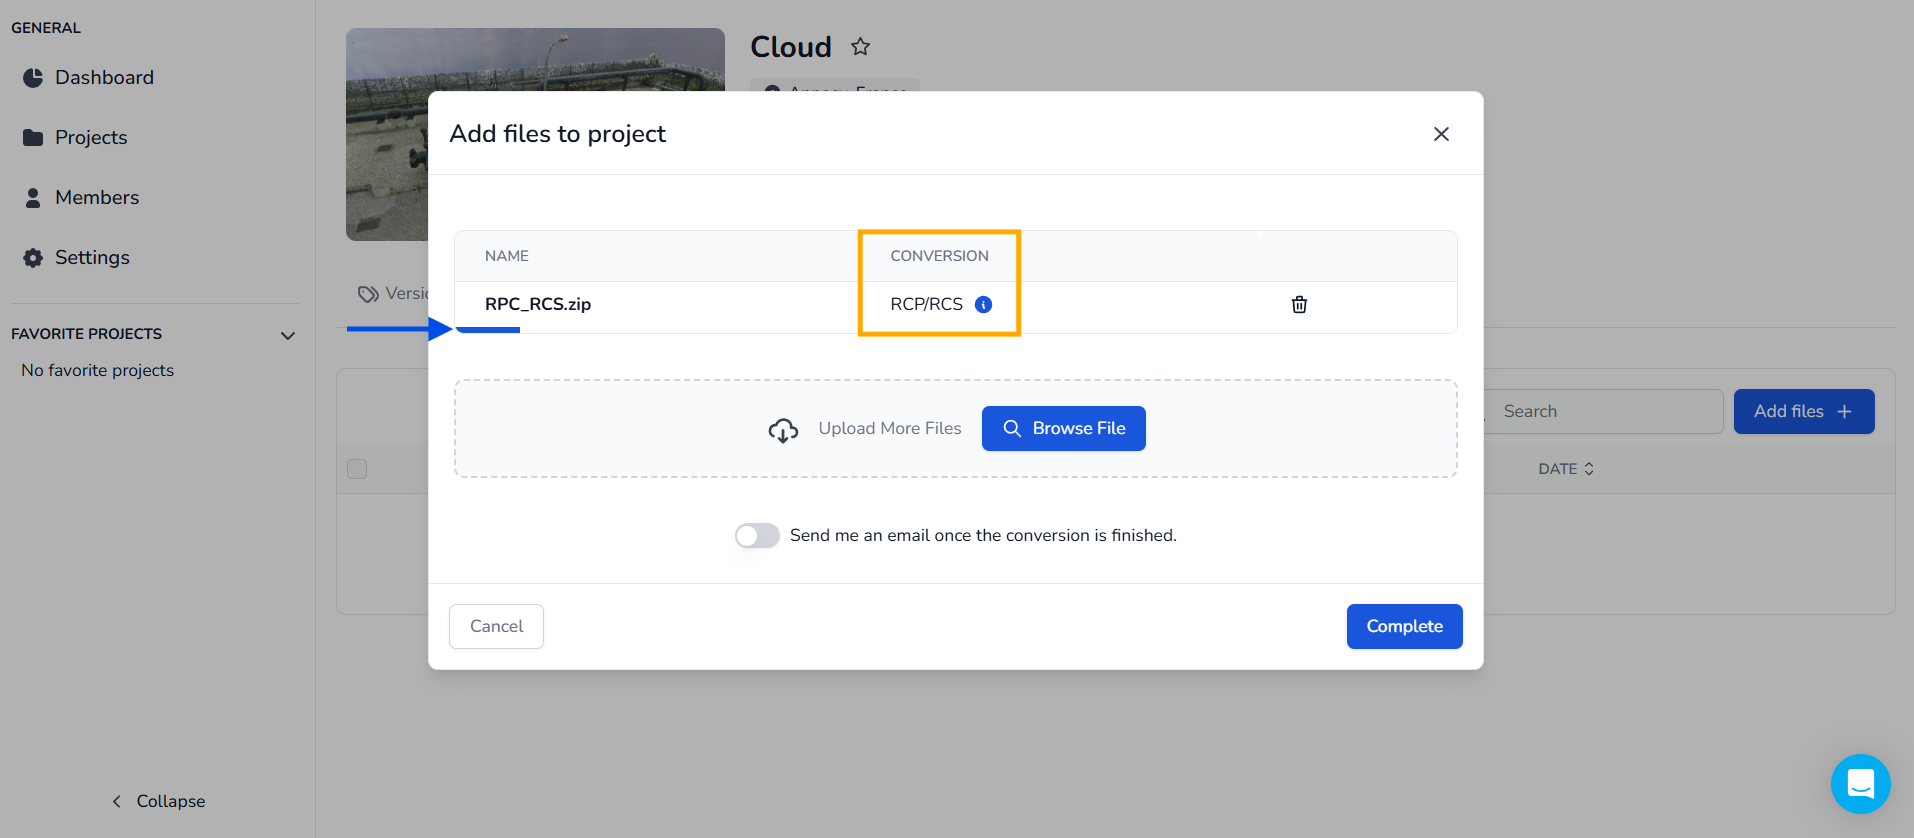Open the chat support bubble
Viewport: 1914px width, 838px height.
1860,783
